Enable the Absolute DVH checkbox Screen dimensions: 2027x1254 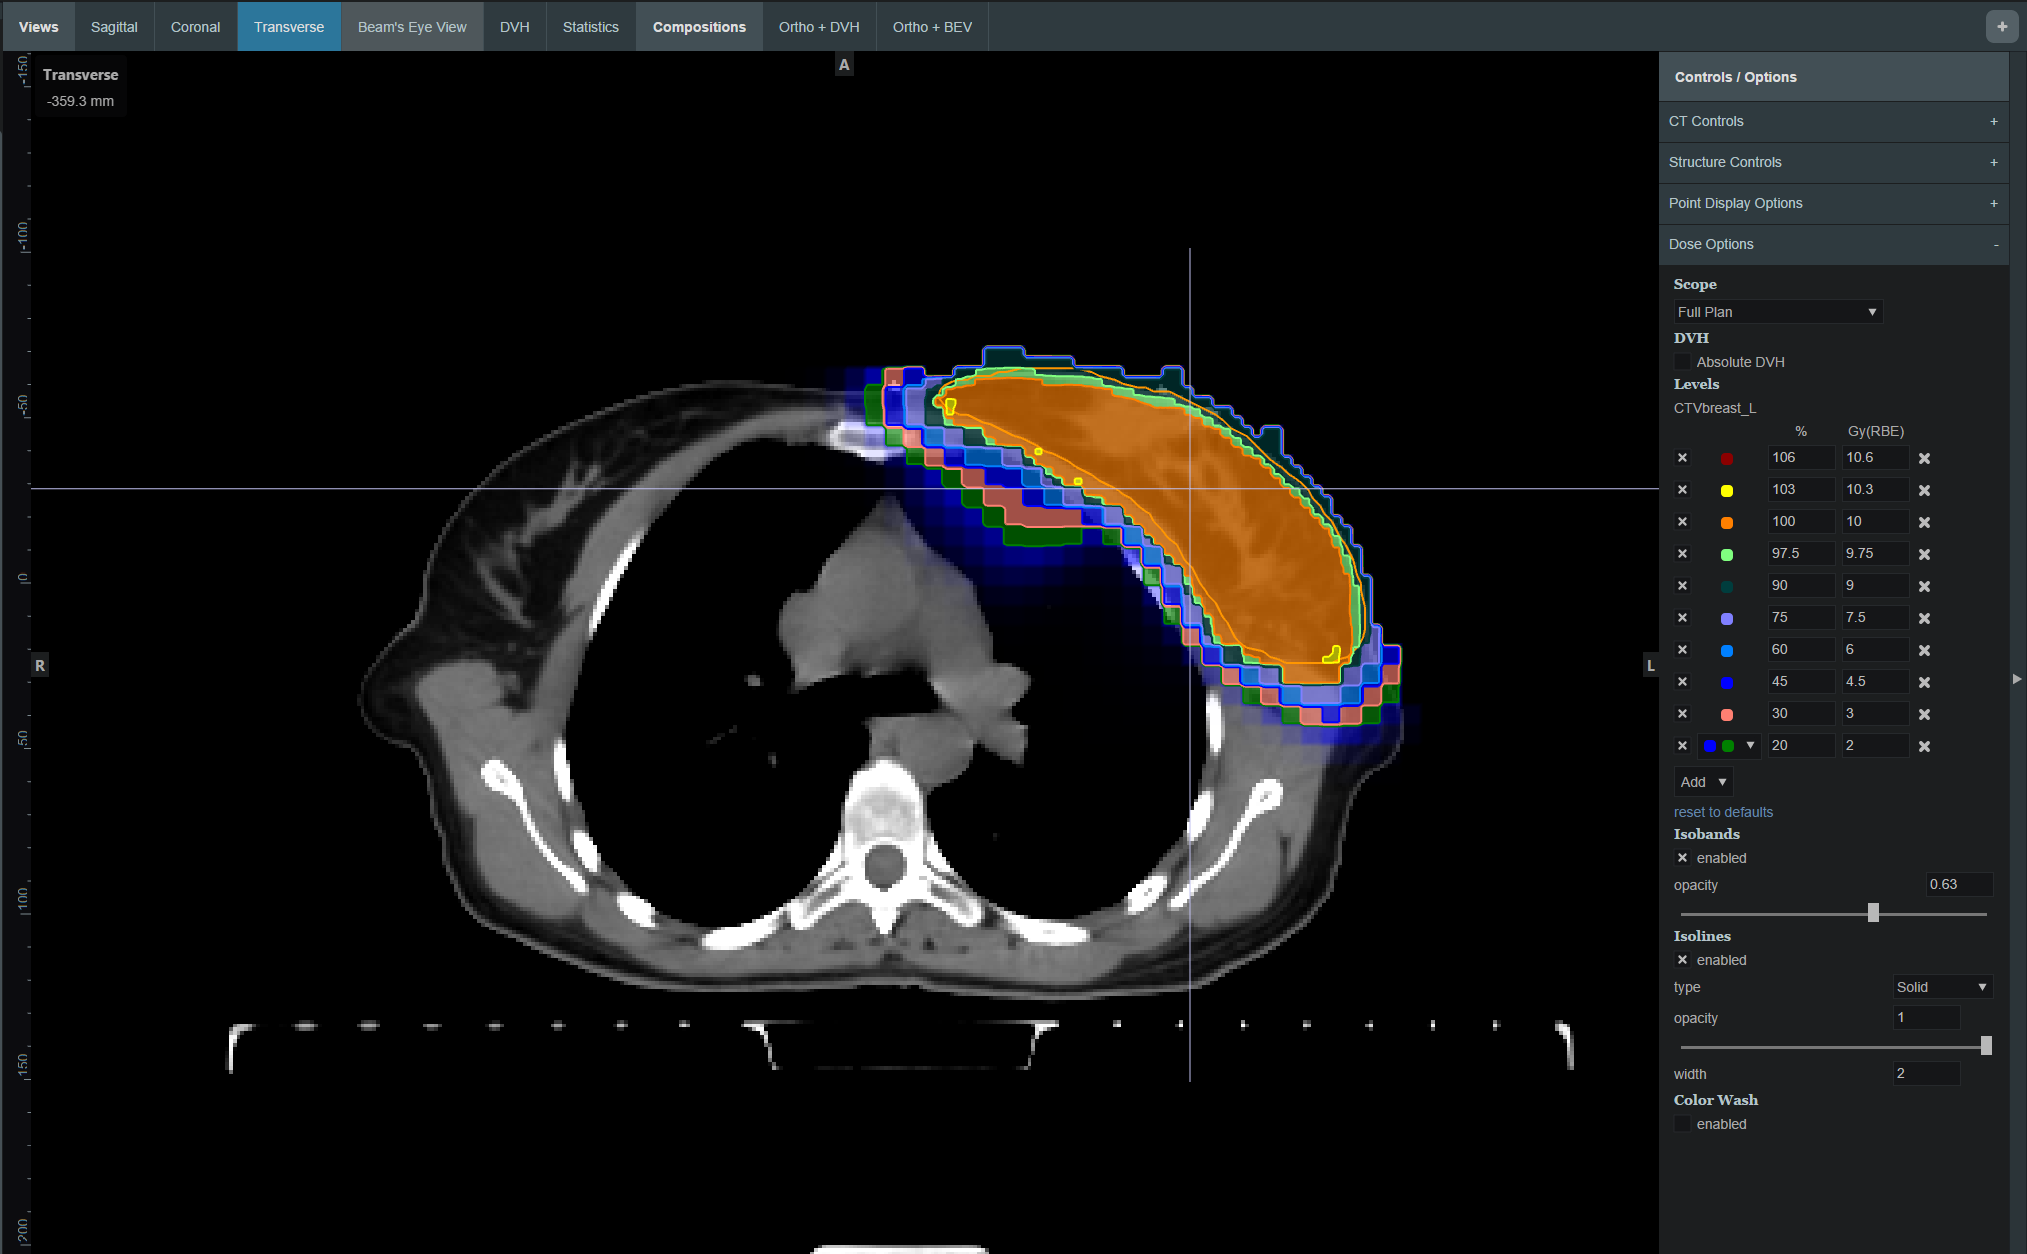(1682, 362)
